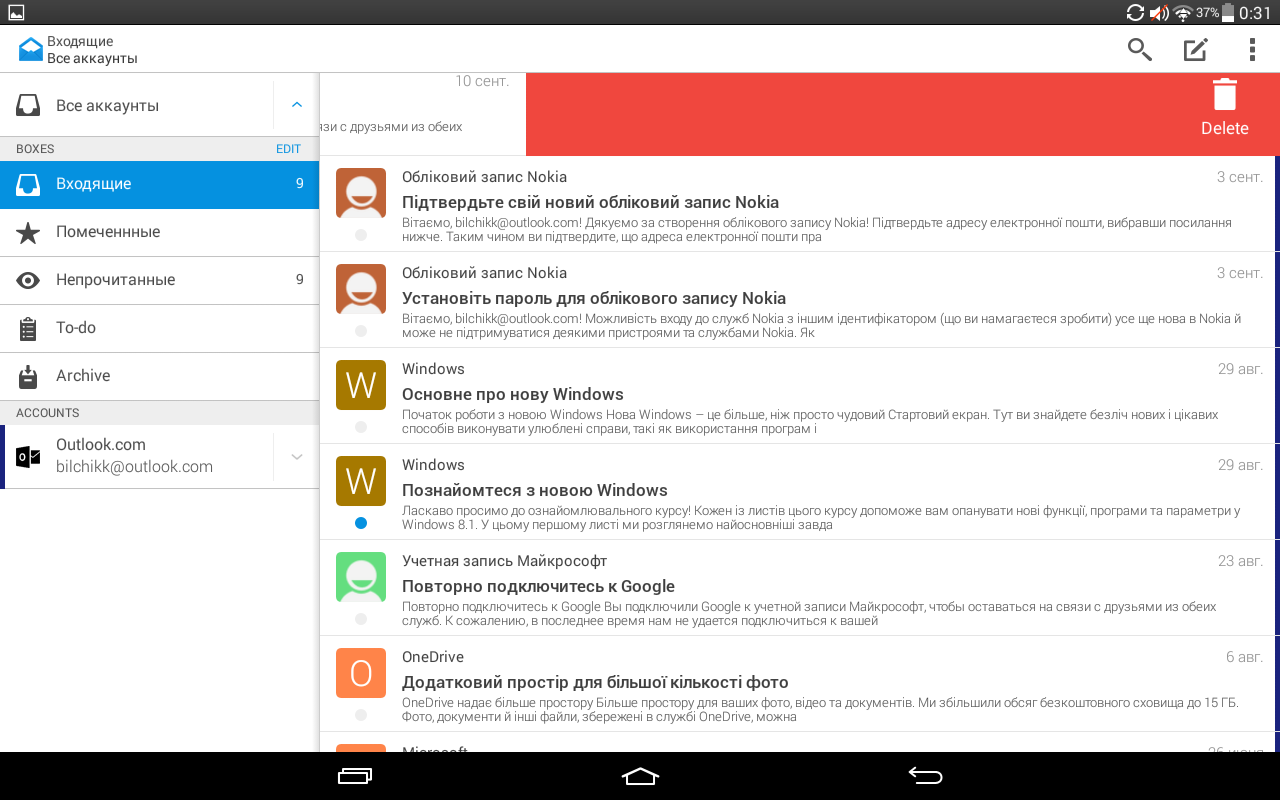Image resolution: width=1280 pixels, height=800 pixels.
Task: Tap the Все аккаунты row label
Action: point(107,106)
